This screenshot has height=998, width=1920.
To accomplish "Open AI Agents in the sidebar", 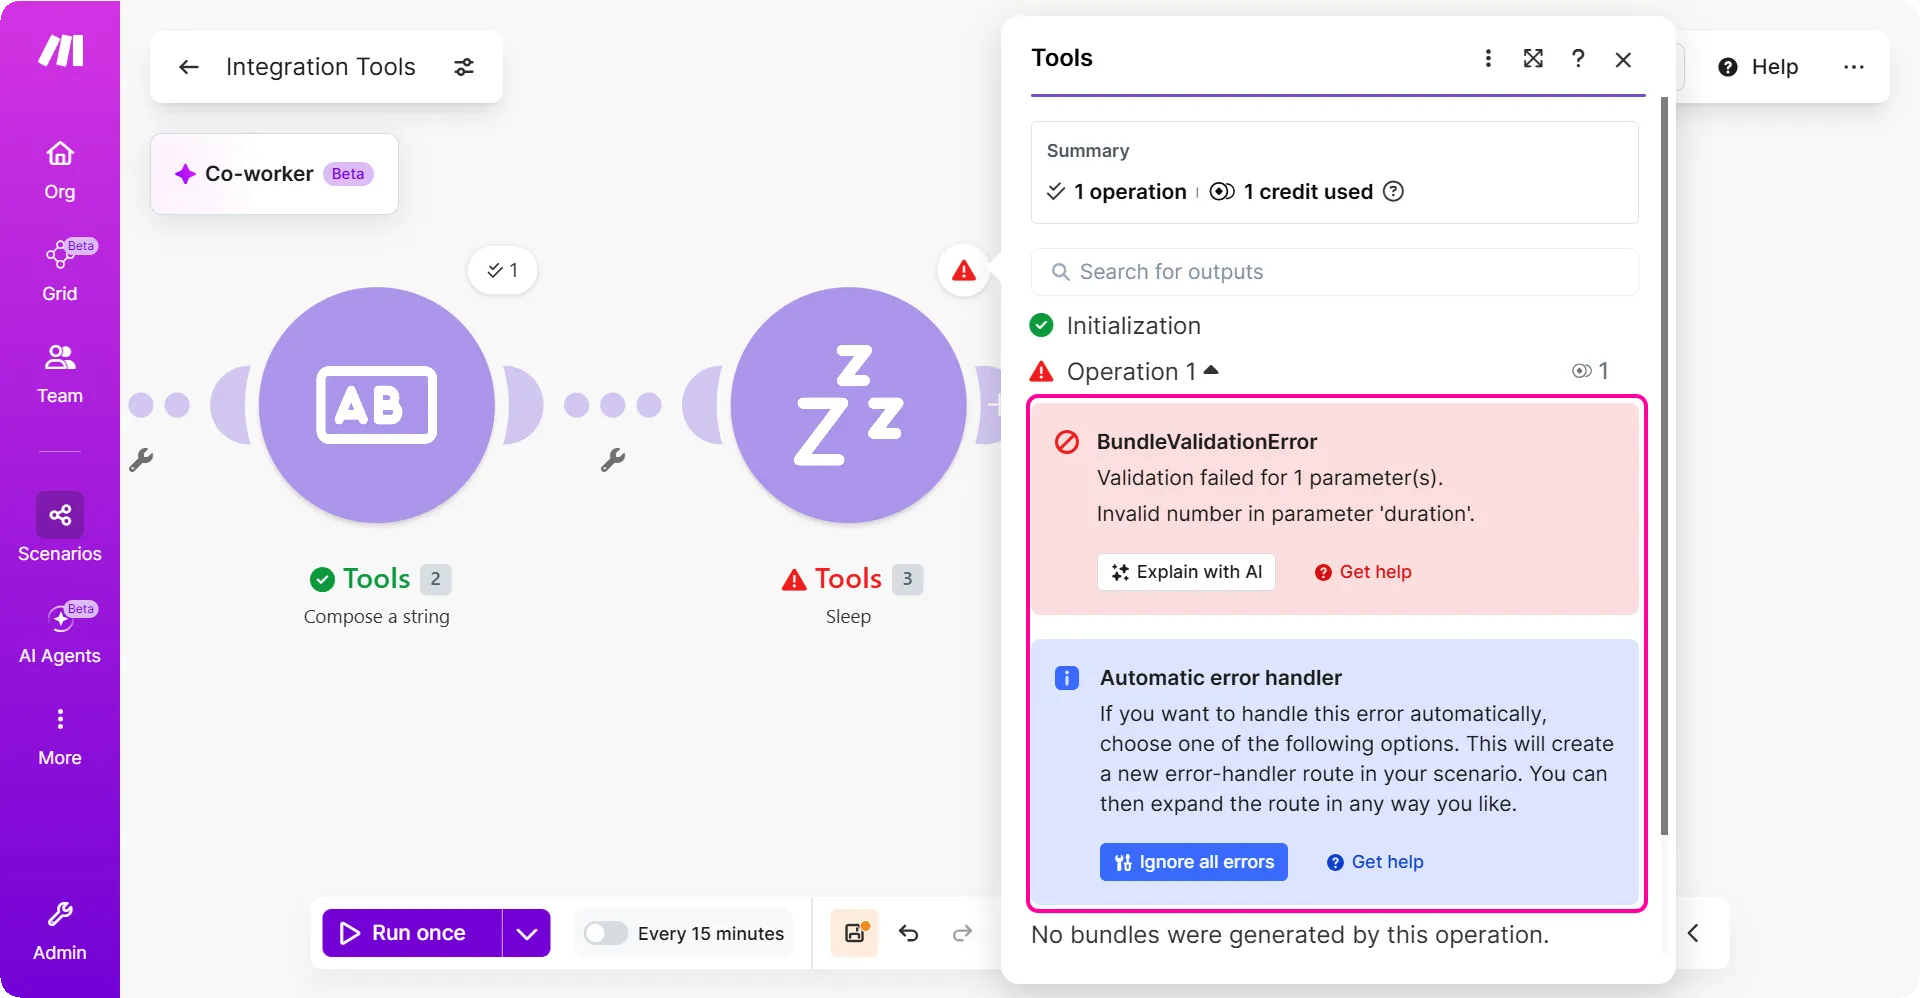I will pyautogui.click(x=60, y=633).
